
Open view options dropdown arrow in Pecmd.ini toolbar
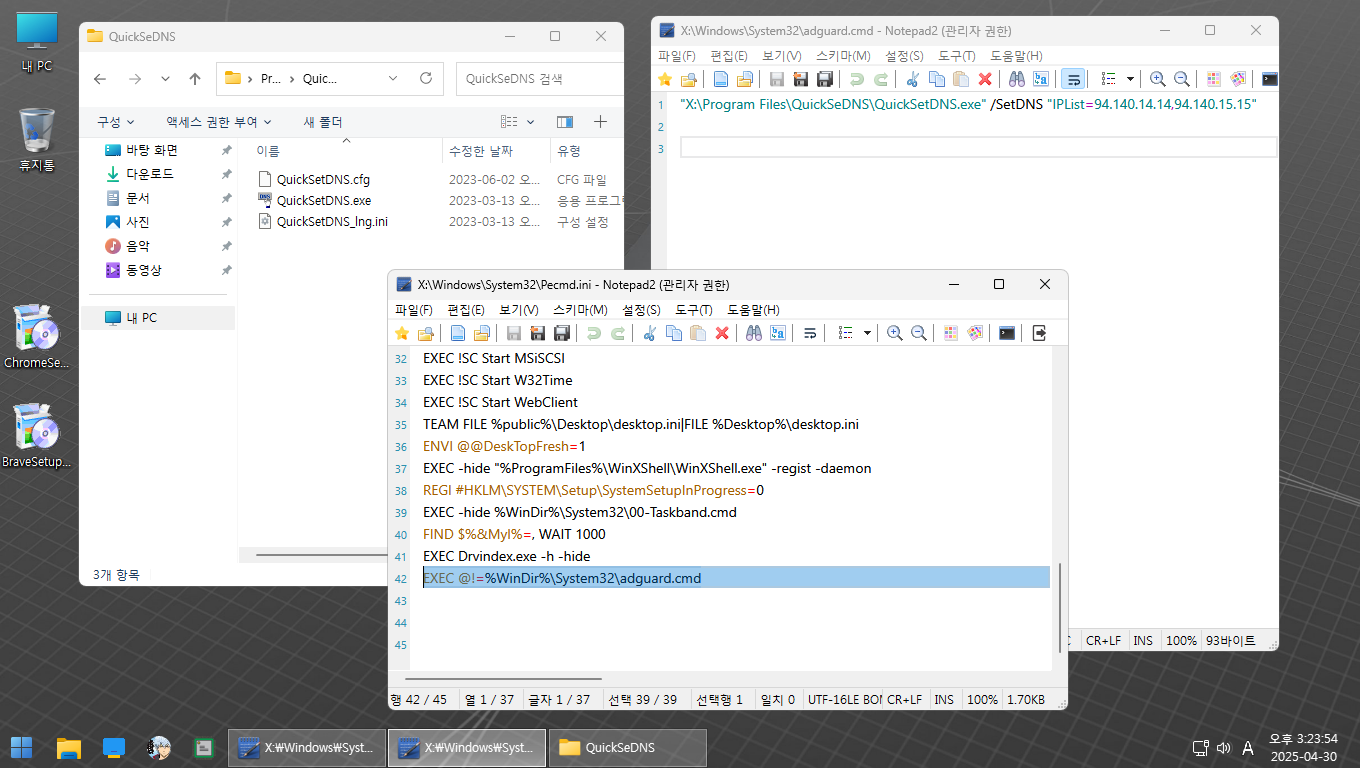(x=866, y=333)
